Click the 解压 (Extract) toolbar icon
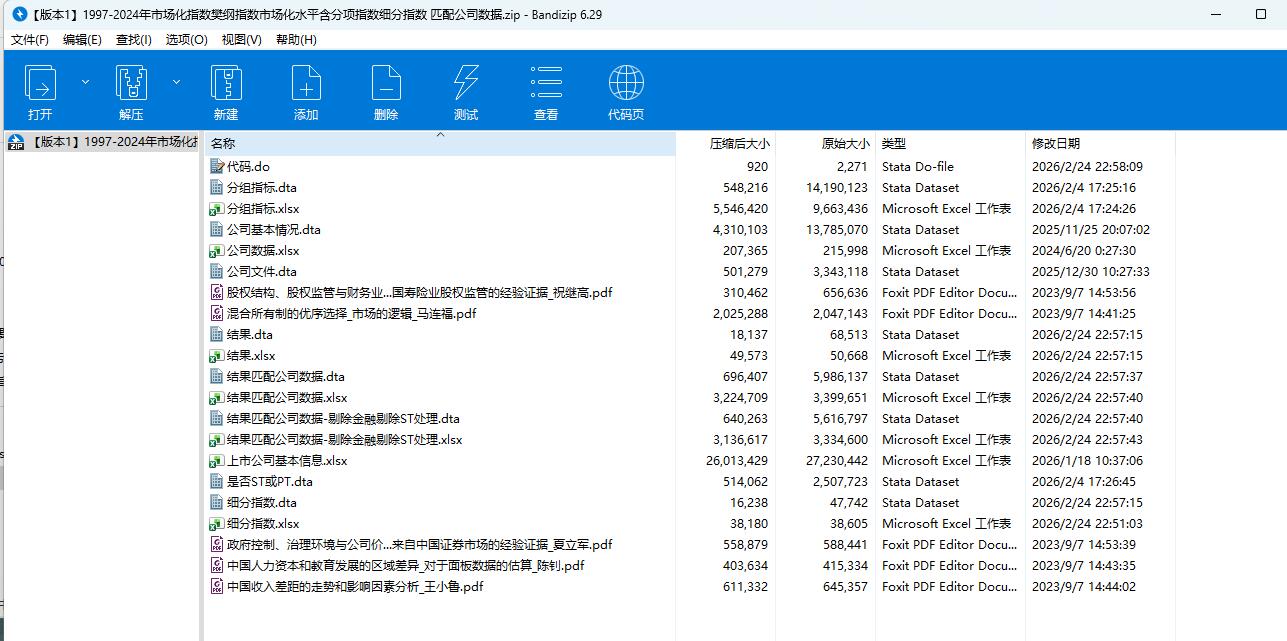The image size is (1287, 641). (131, 82)
